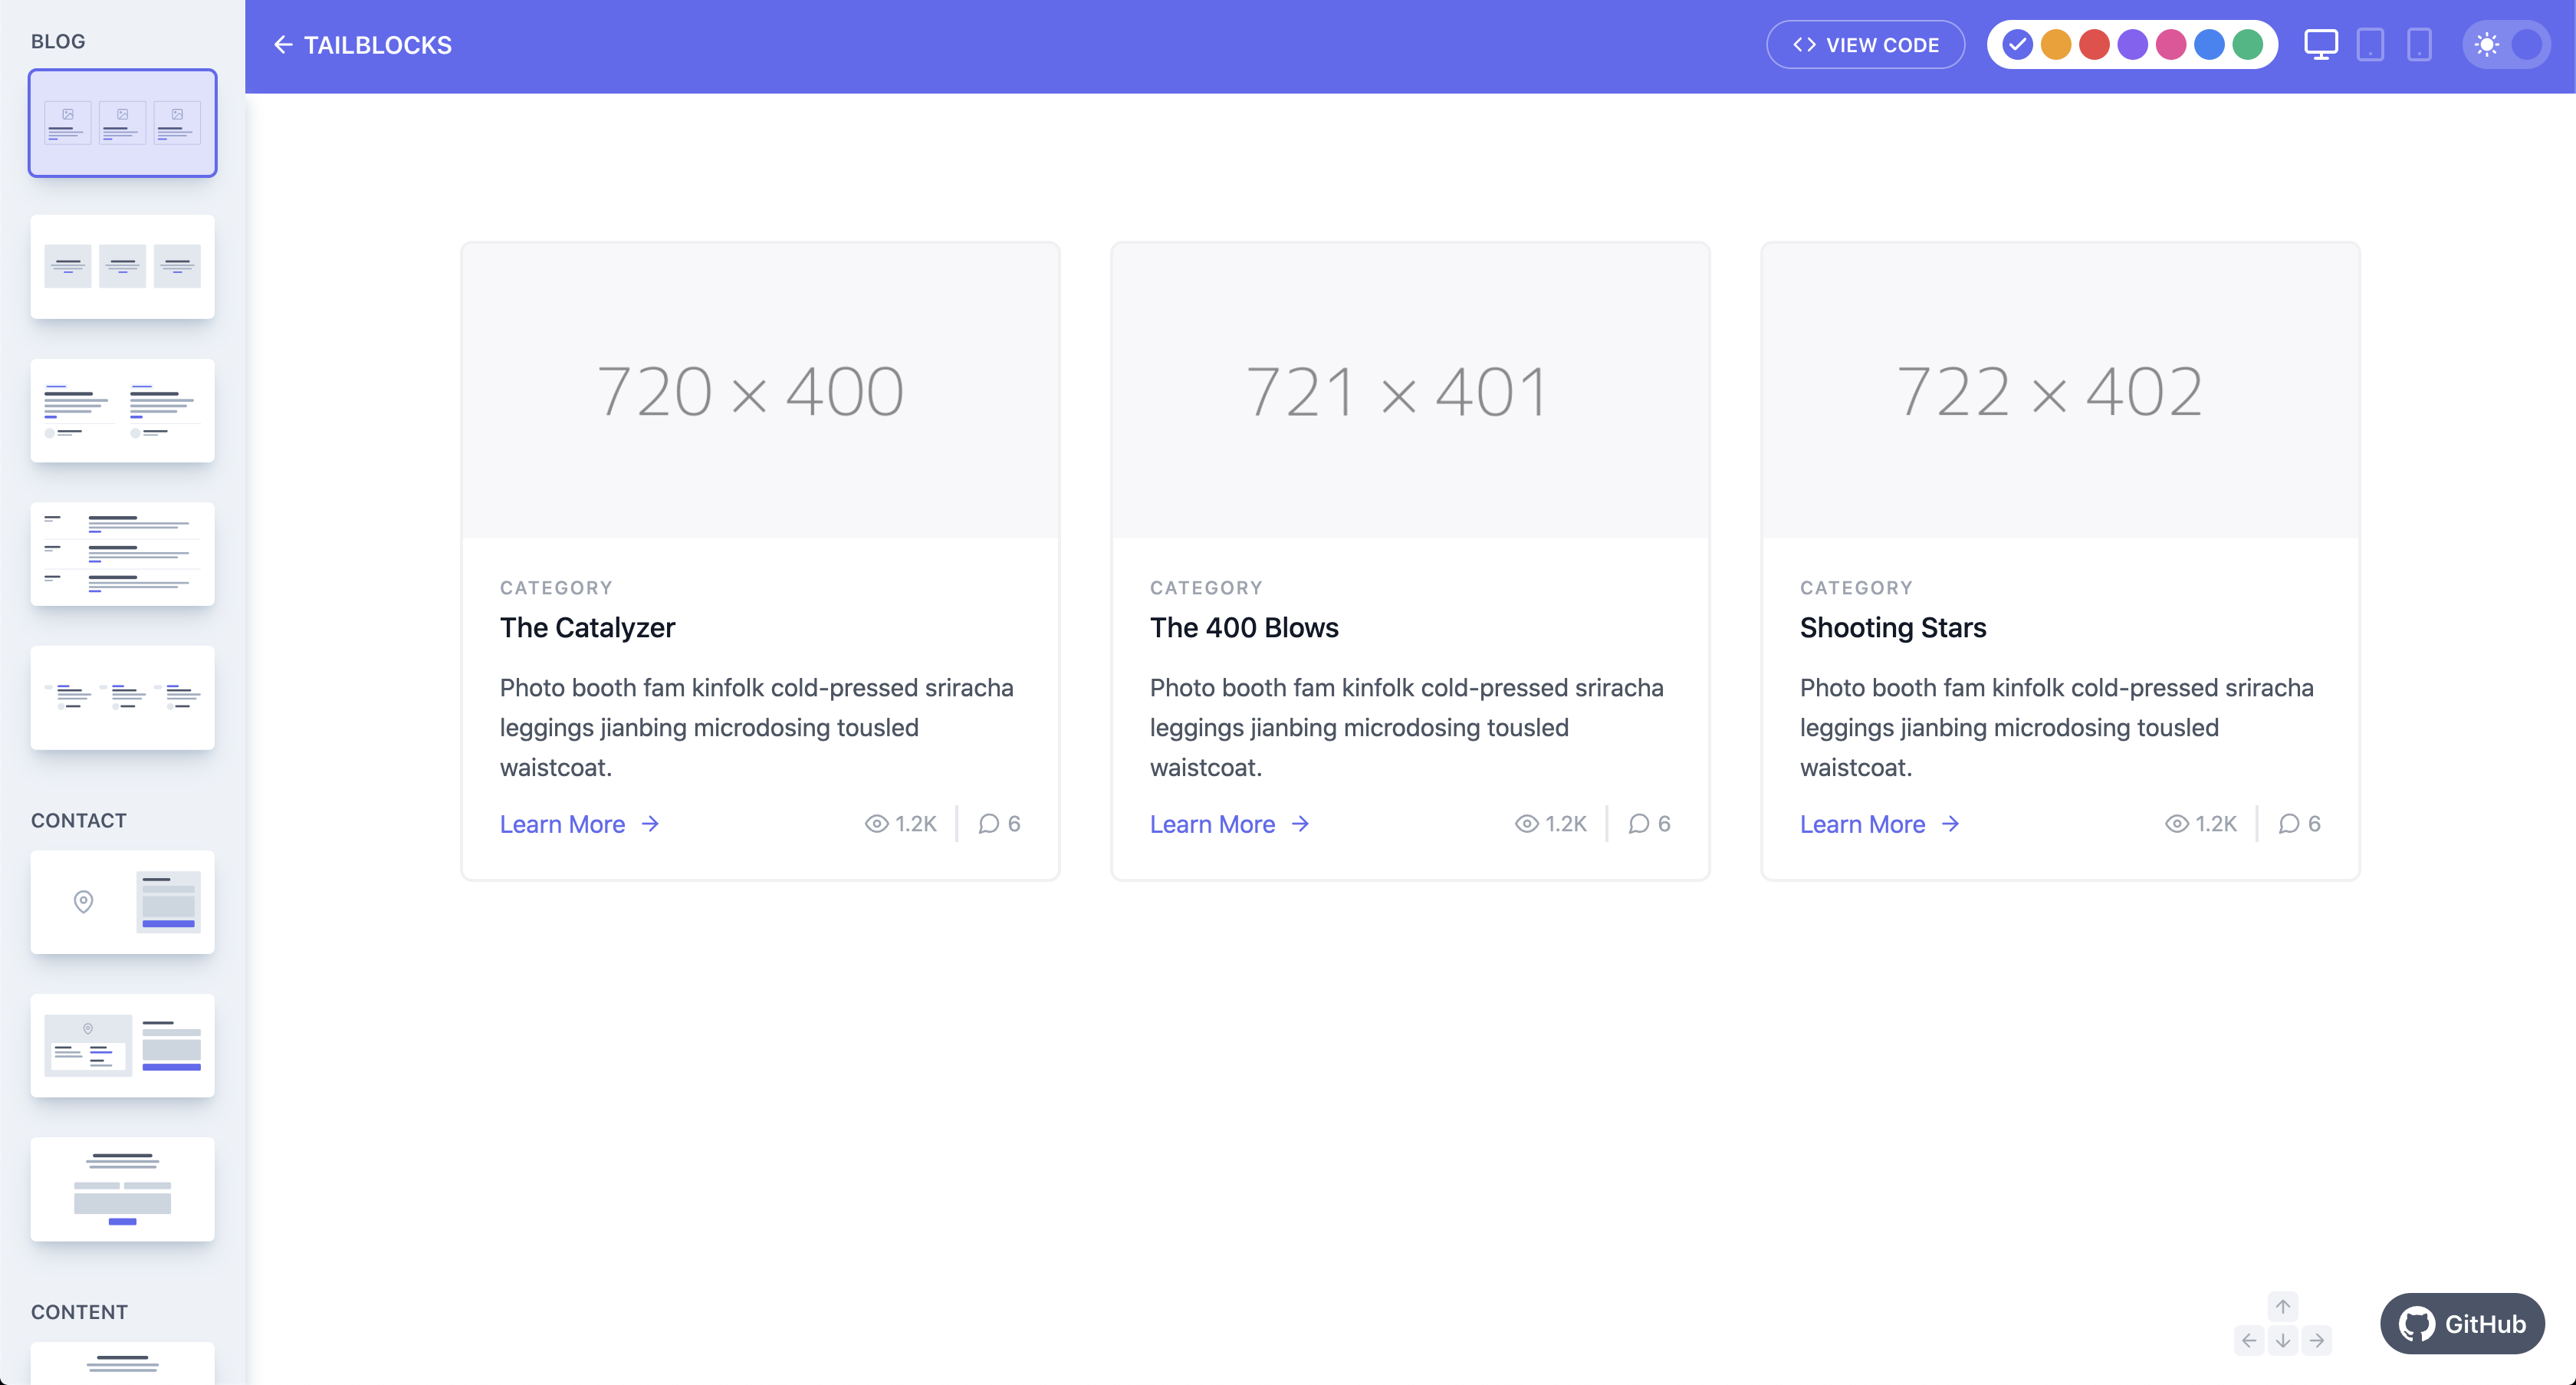Select second blog block thumbnail
This screenshot has width=2576, height=1385.
click(x=122, y=267)
